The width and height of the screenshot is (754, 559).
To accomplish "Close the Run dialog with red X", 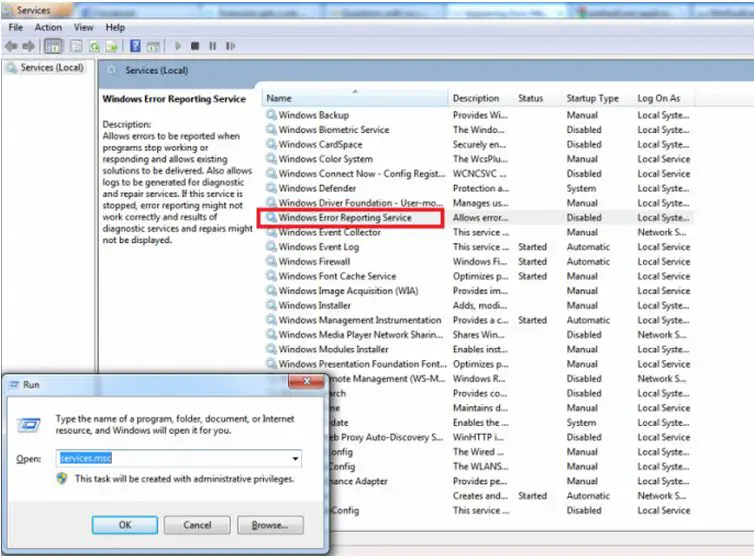I will (x=307, y=381).
